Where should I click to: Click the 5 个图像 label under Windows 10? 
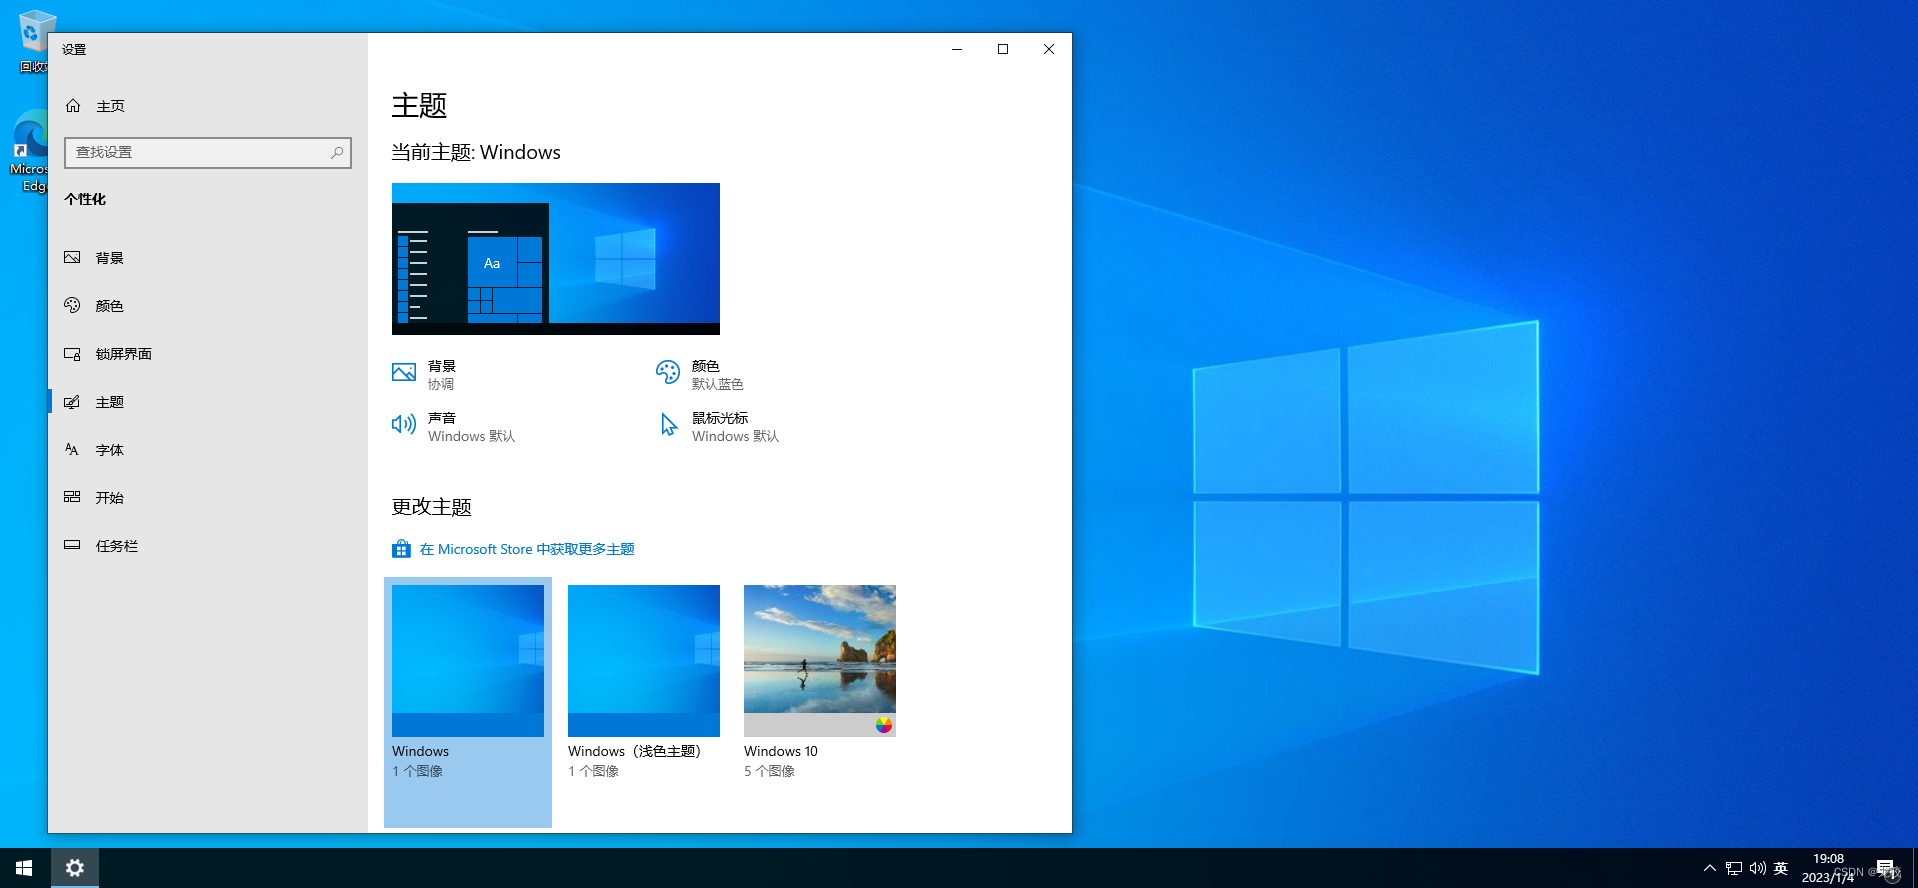(769, 771)
